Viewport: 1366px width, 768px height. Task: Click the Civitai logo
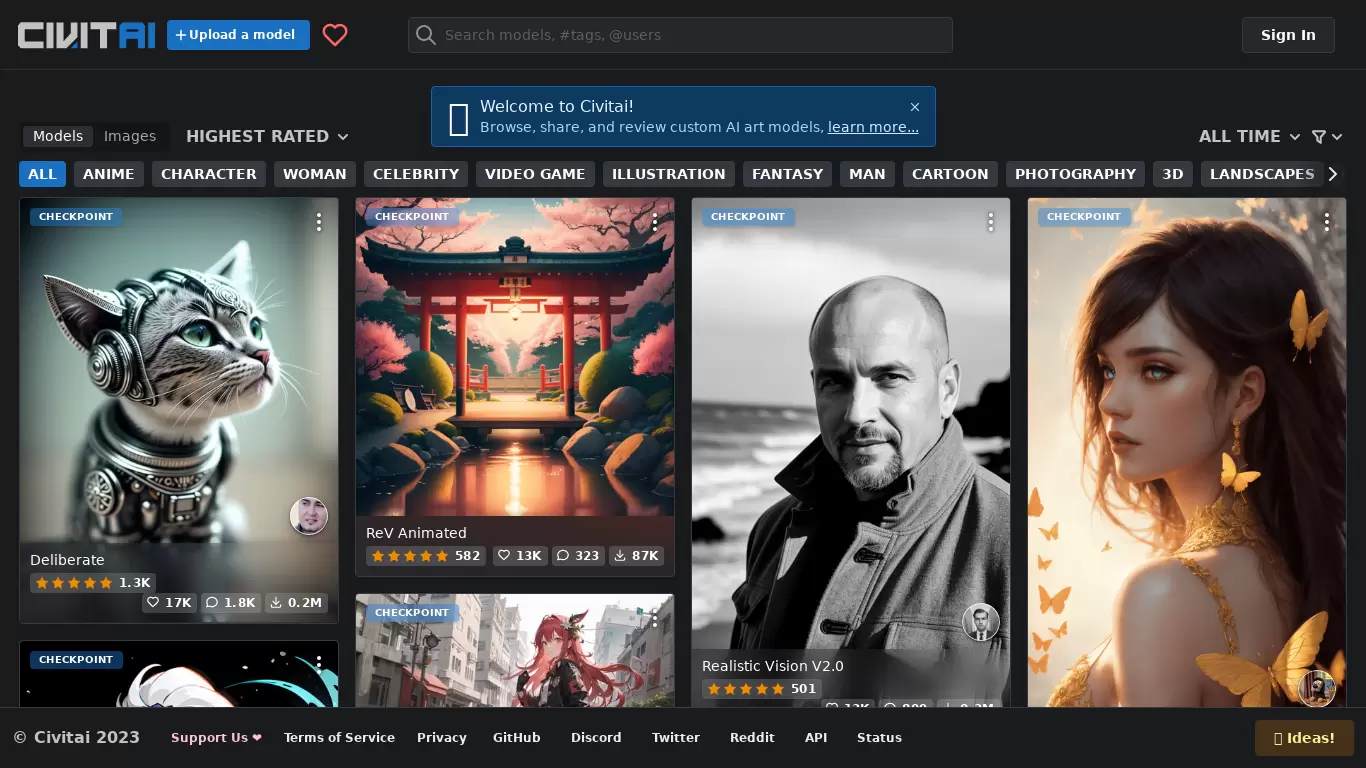click(x=86, y=35)
